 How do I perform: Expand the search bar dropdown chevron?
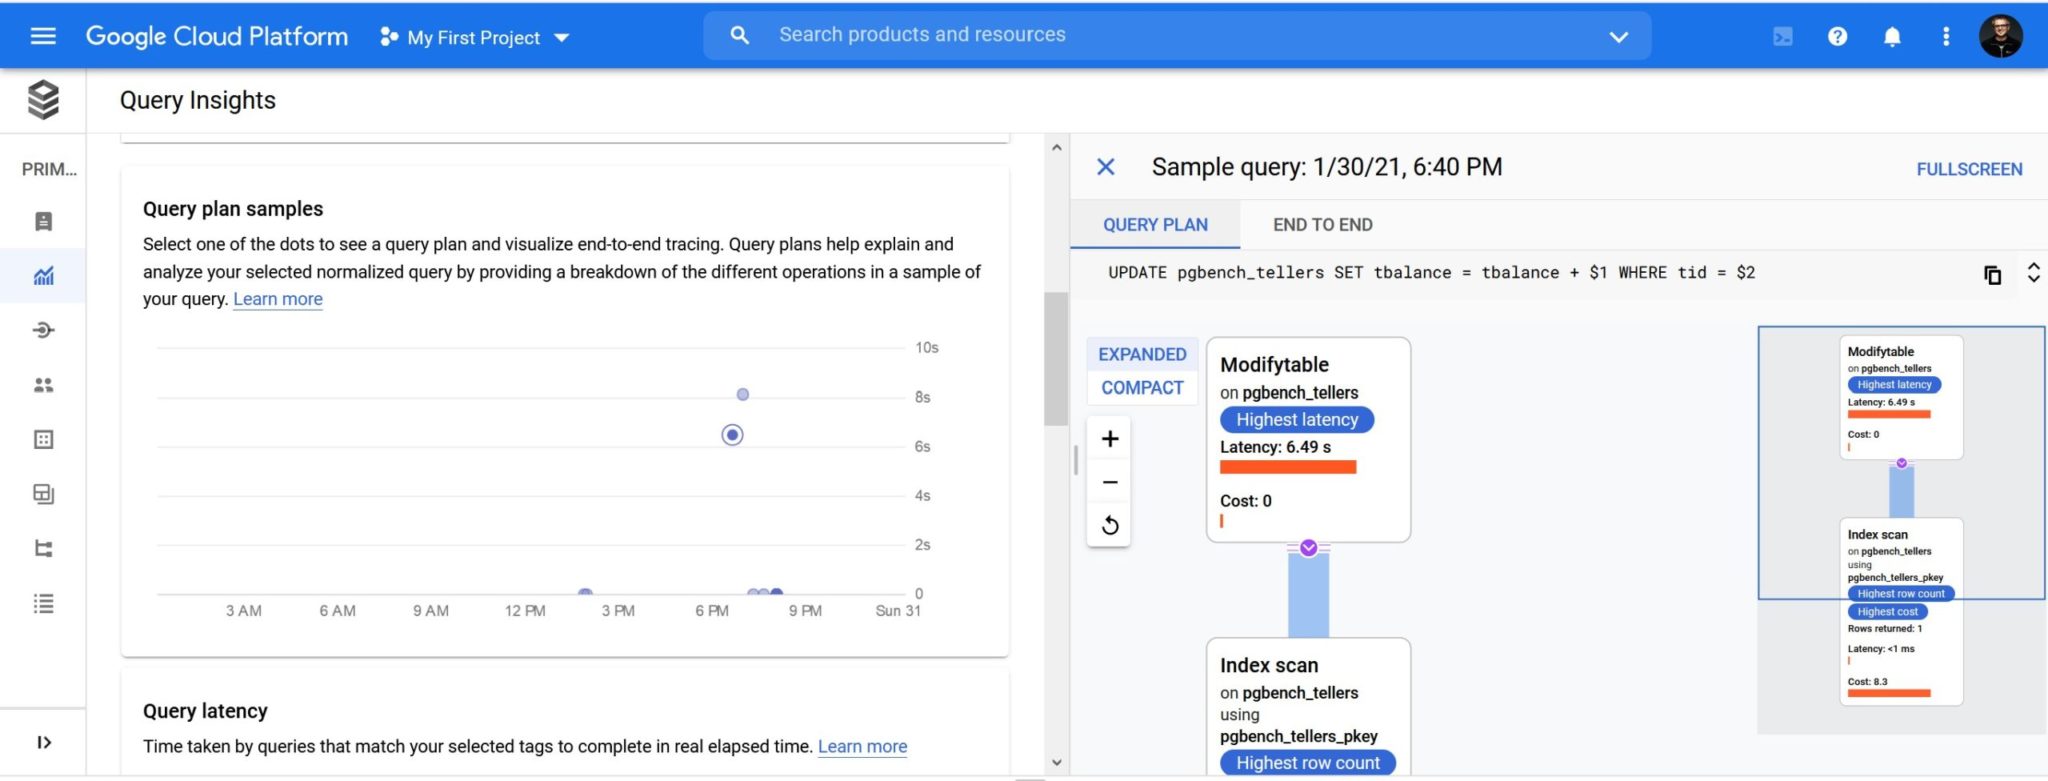pyautogui.click(x=1618, y=37)
